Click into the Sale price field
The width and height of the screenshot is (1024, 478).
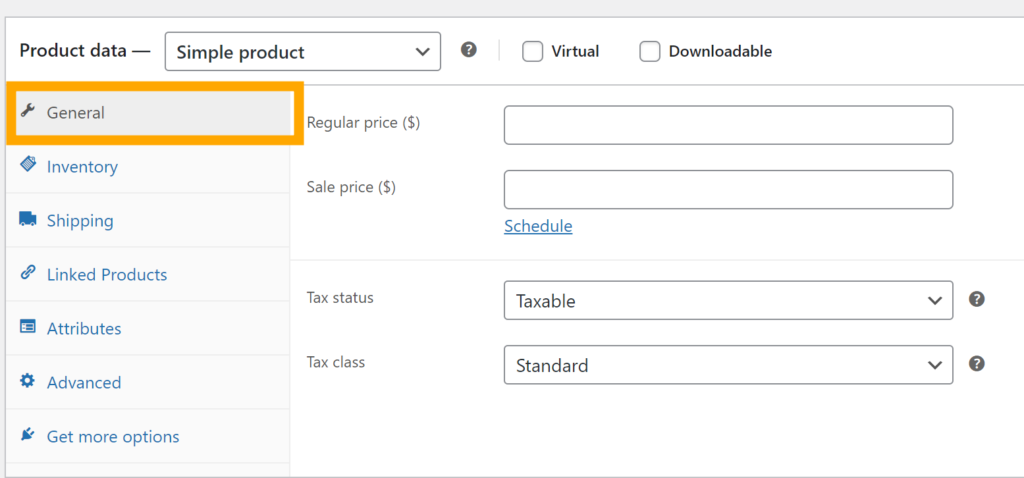pos(727,189)
